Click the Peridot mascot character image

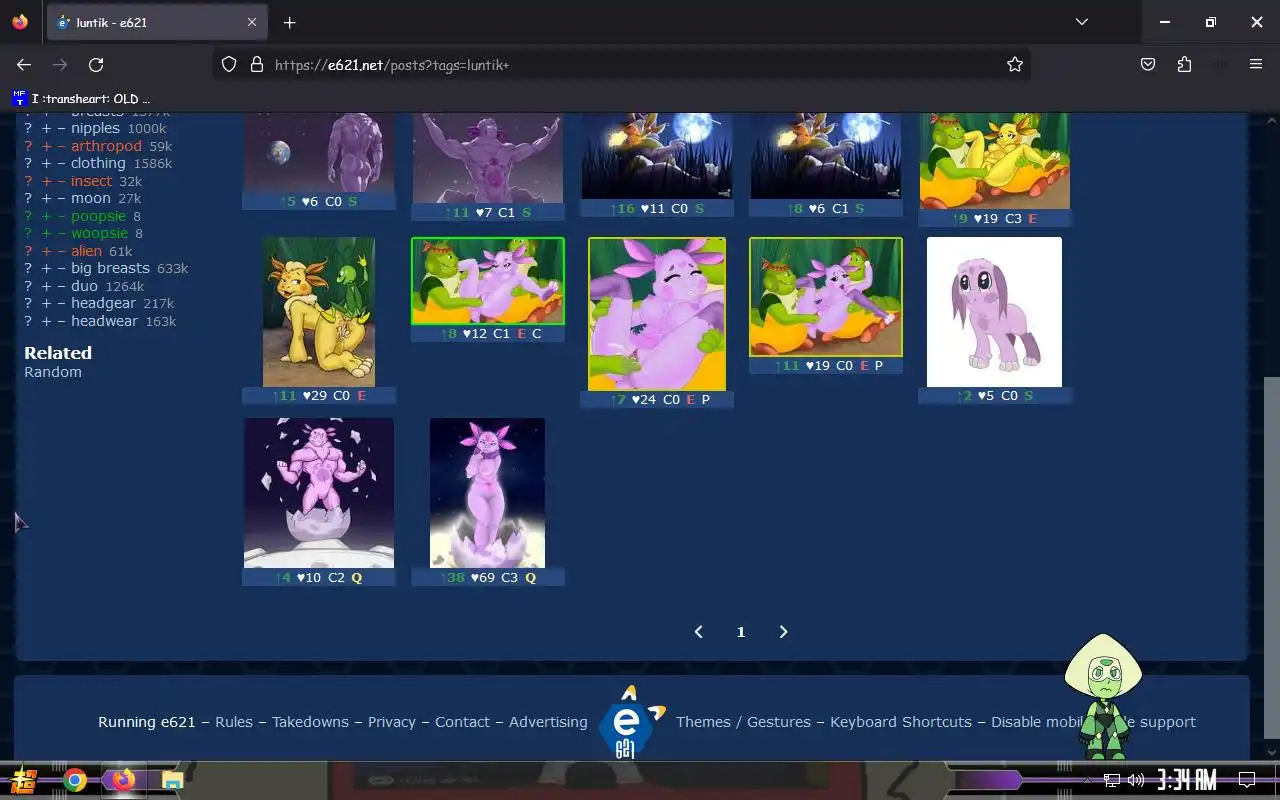pos(1104,696)
